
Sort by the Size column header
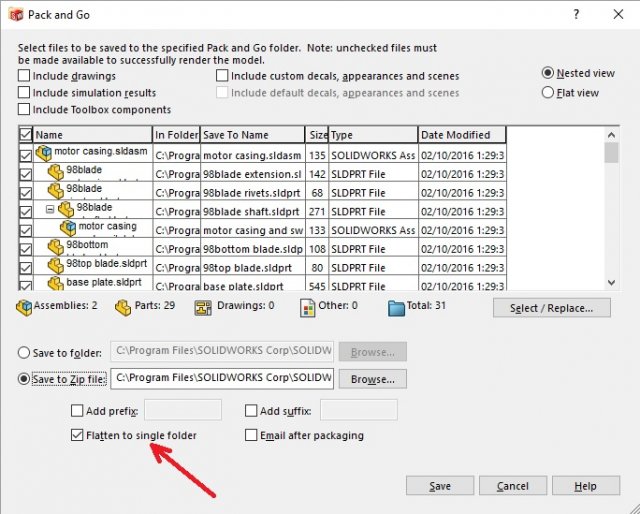click(x=317, y=135)
